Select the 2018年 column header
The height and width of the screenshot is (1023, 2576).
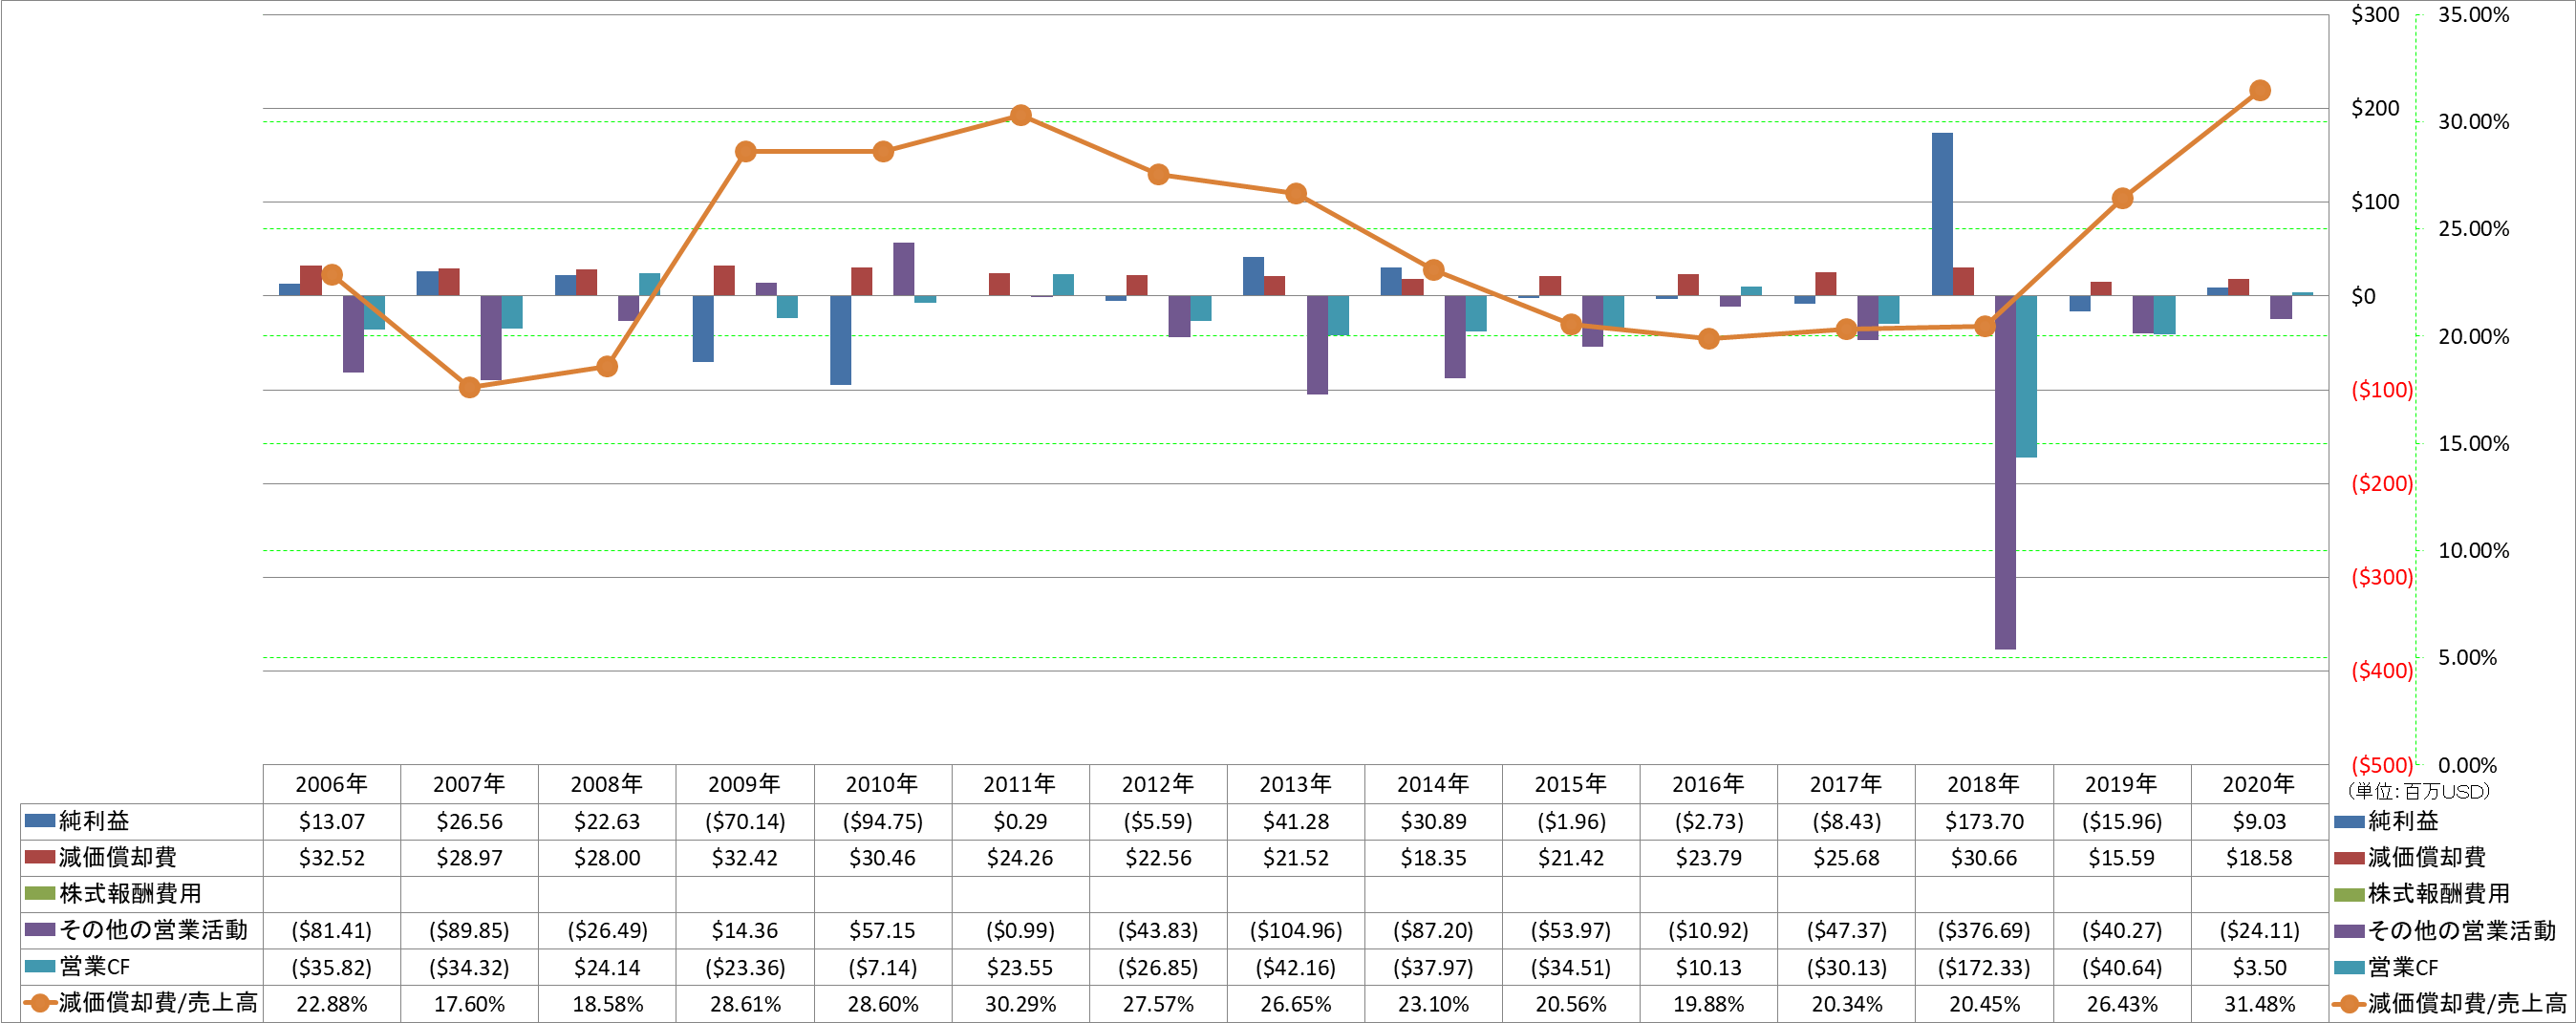tap(1984, 784)
